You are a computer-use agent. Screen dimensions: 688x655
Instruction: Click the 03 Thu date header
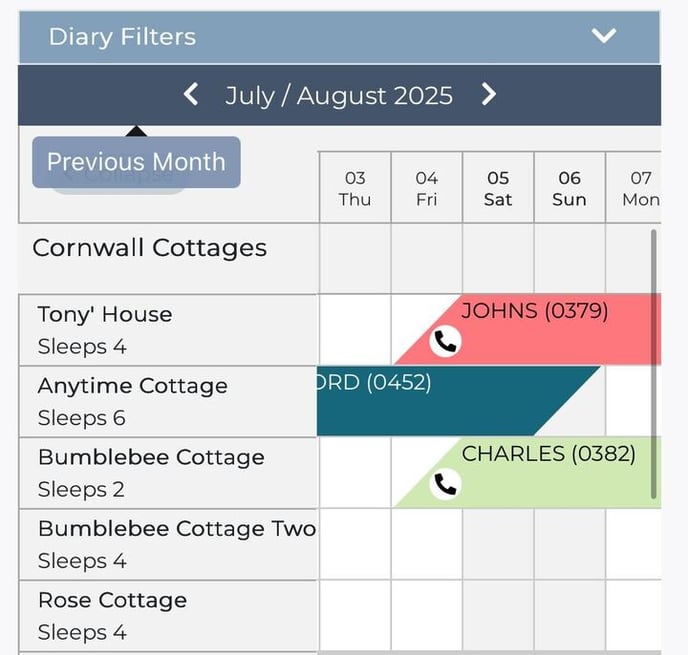point(355,188)
